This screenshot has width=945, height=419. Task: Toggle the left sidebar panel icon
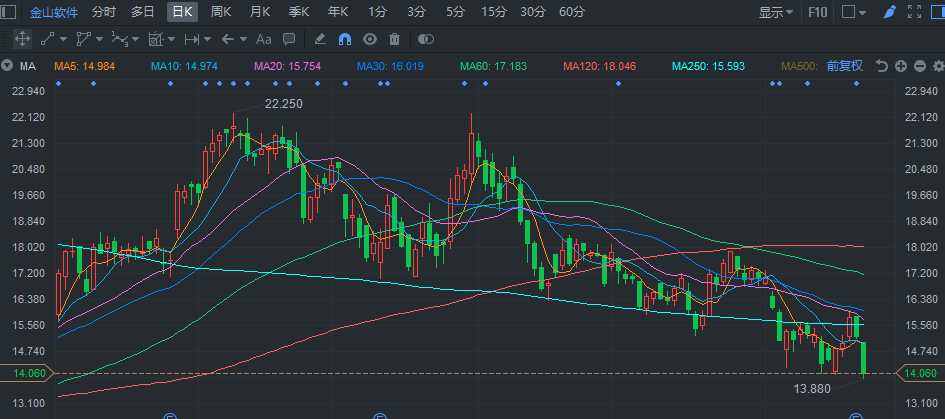(x=7, y=11)
